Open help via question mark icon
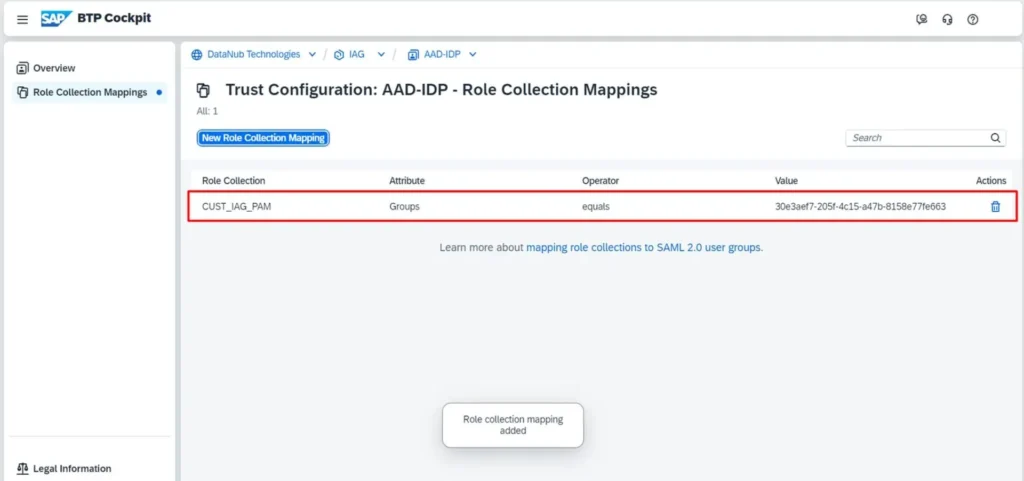This screenshot has height=481, width=1024. (973, 19)
